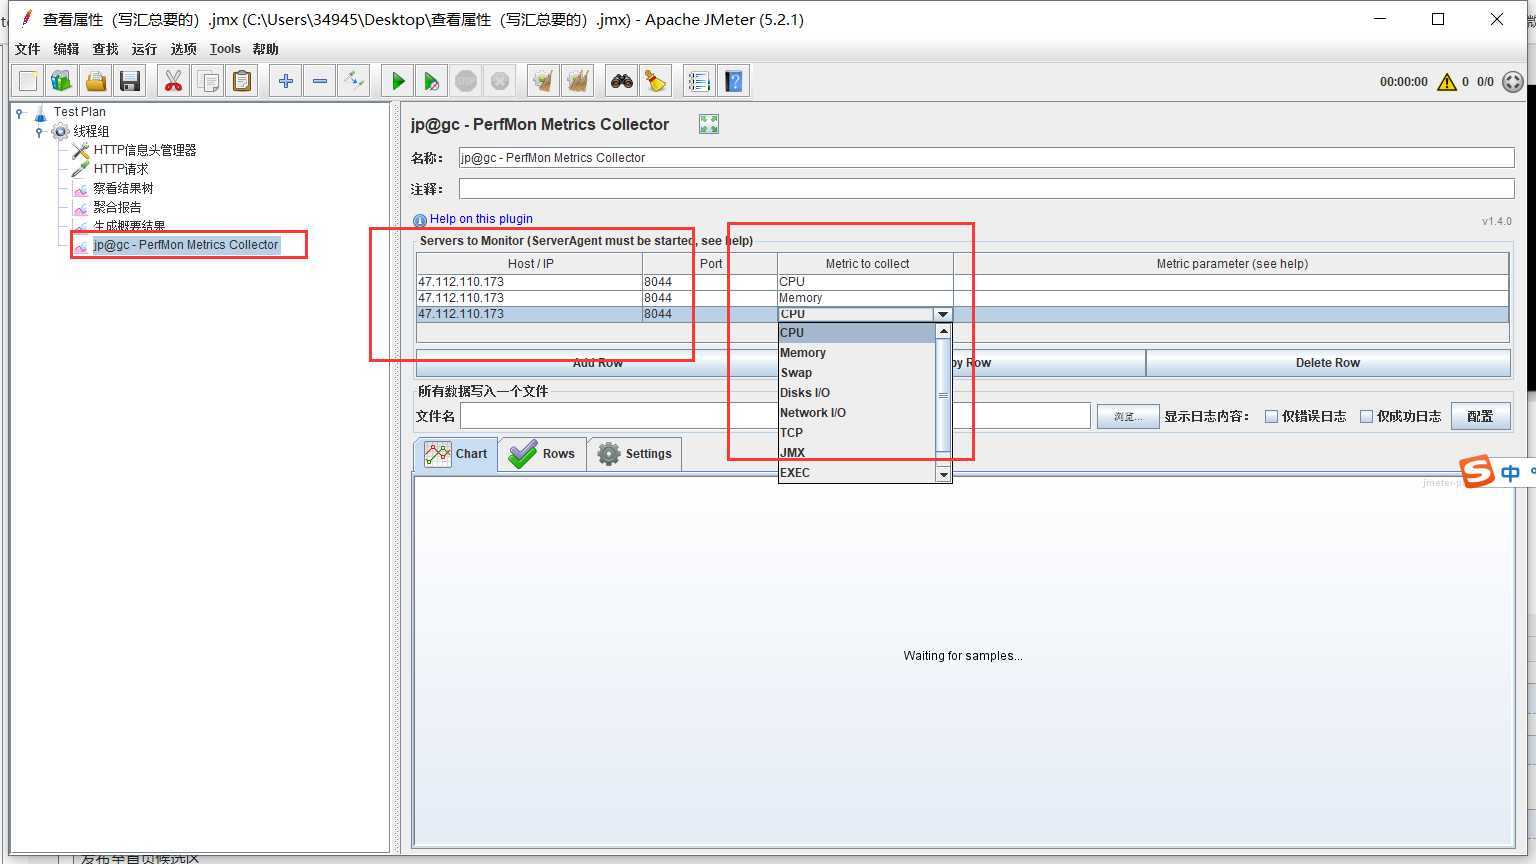Choose TCP from metric dropdown list
Image resolution: width=1536 pixels, height=864 pixels.
tap(857, 433)
